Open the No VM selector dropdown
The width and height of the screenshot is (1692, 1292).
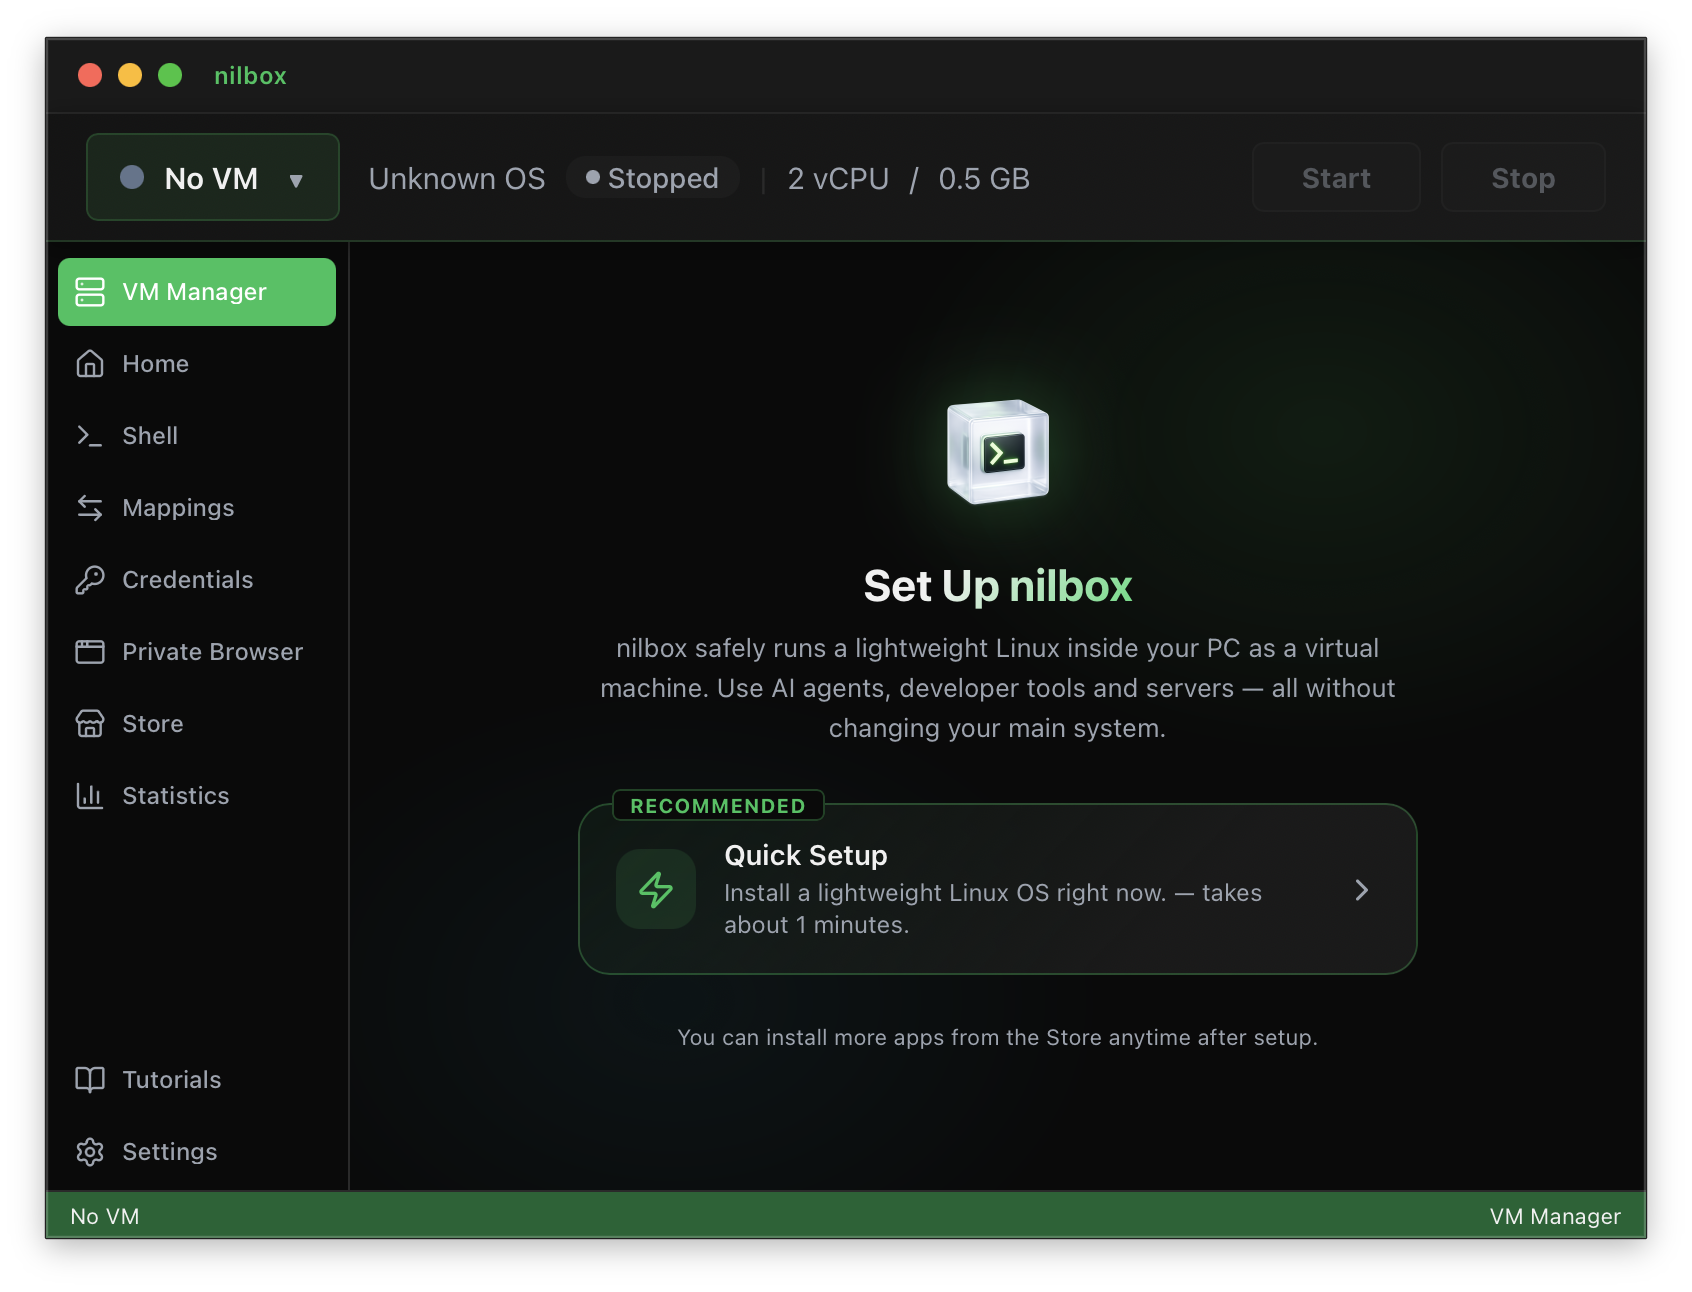[x=212, y=177]
